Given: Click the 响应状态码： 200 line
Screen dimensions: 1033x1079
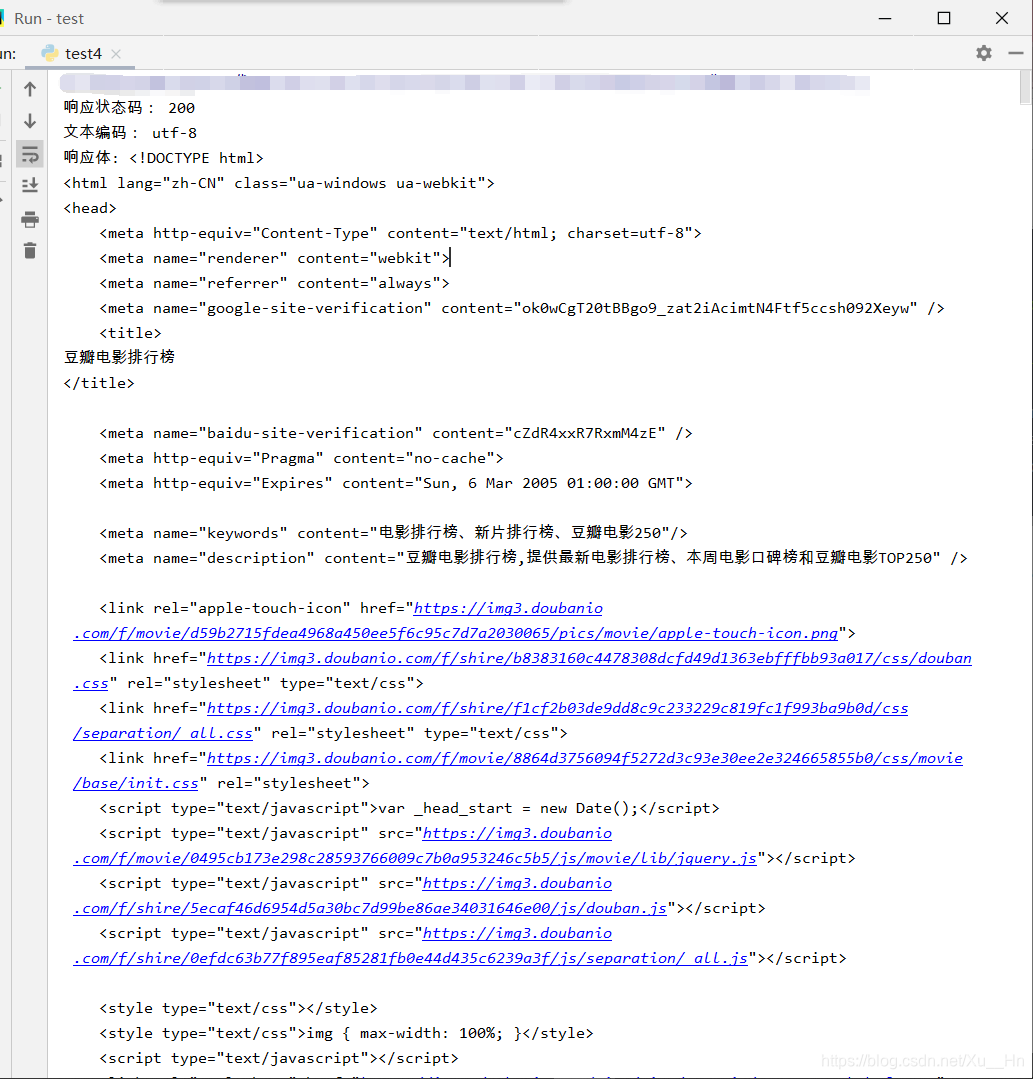Looking at the screenshot, I should [129, 108].
